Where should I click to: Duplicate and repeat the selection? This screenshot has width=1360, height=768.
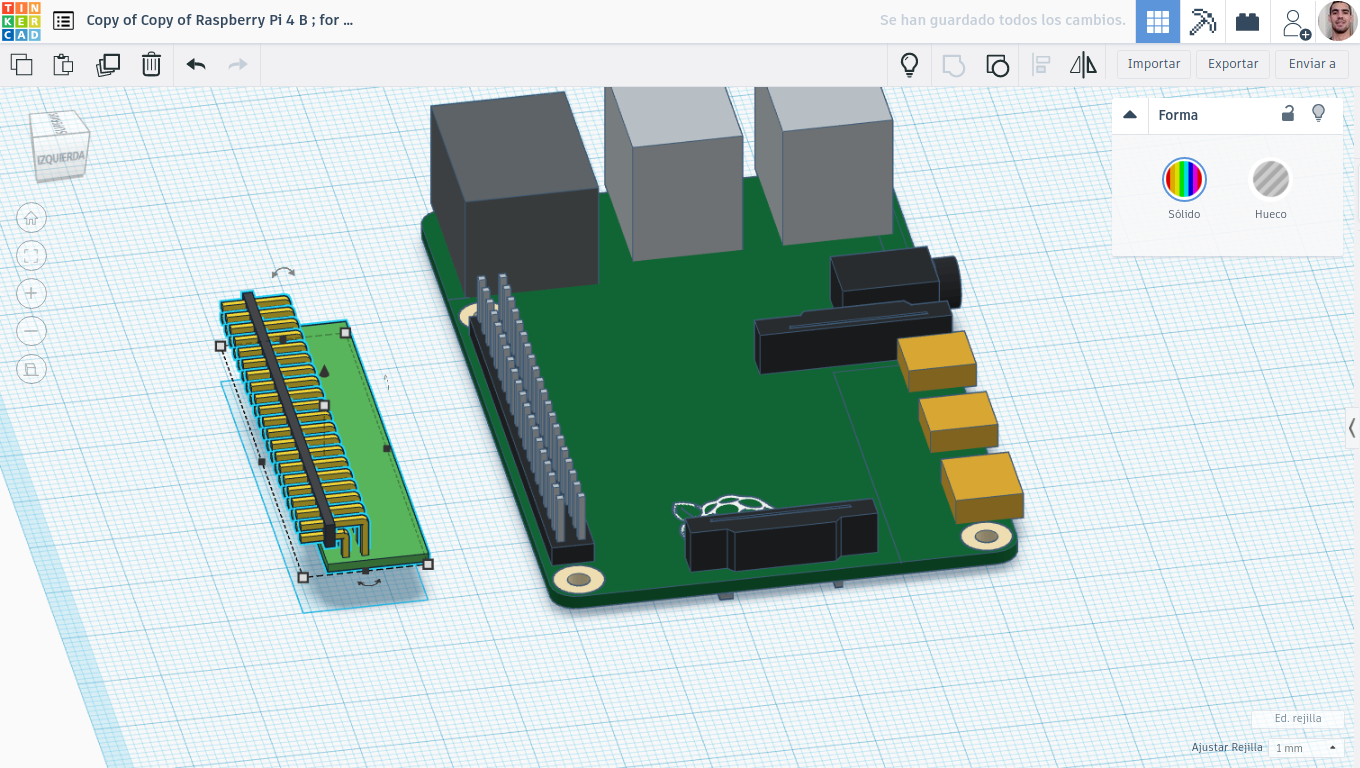click(108, 65)
